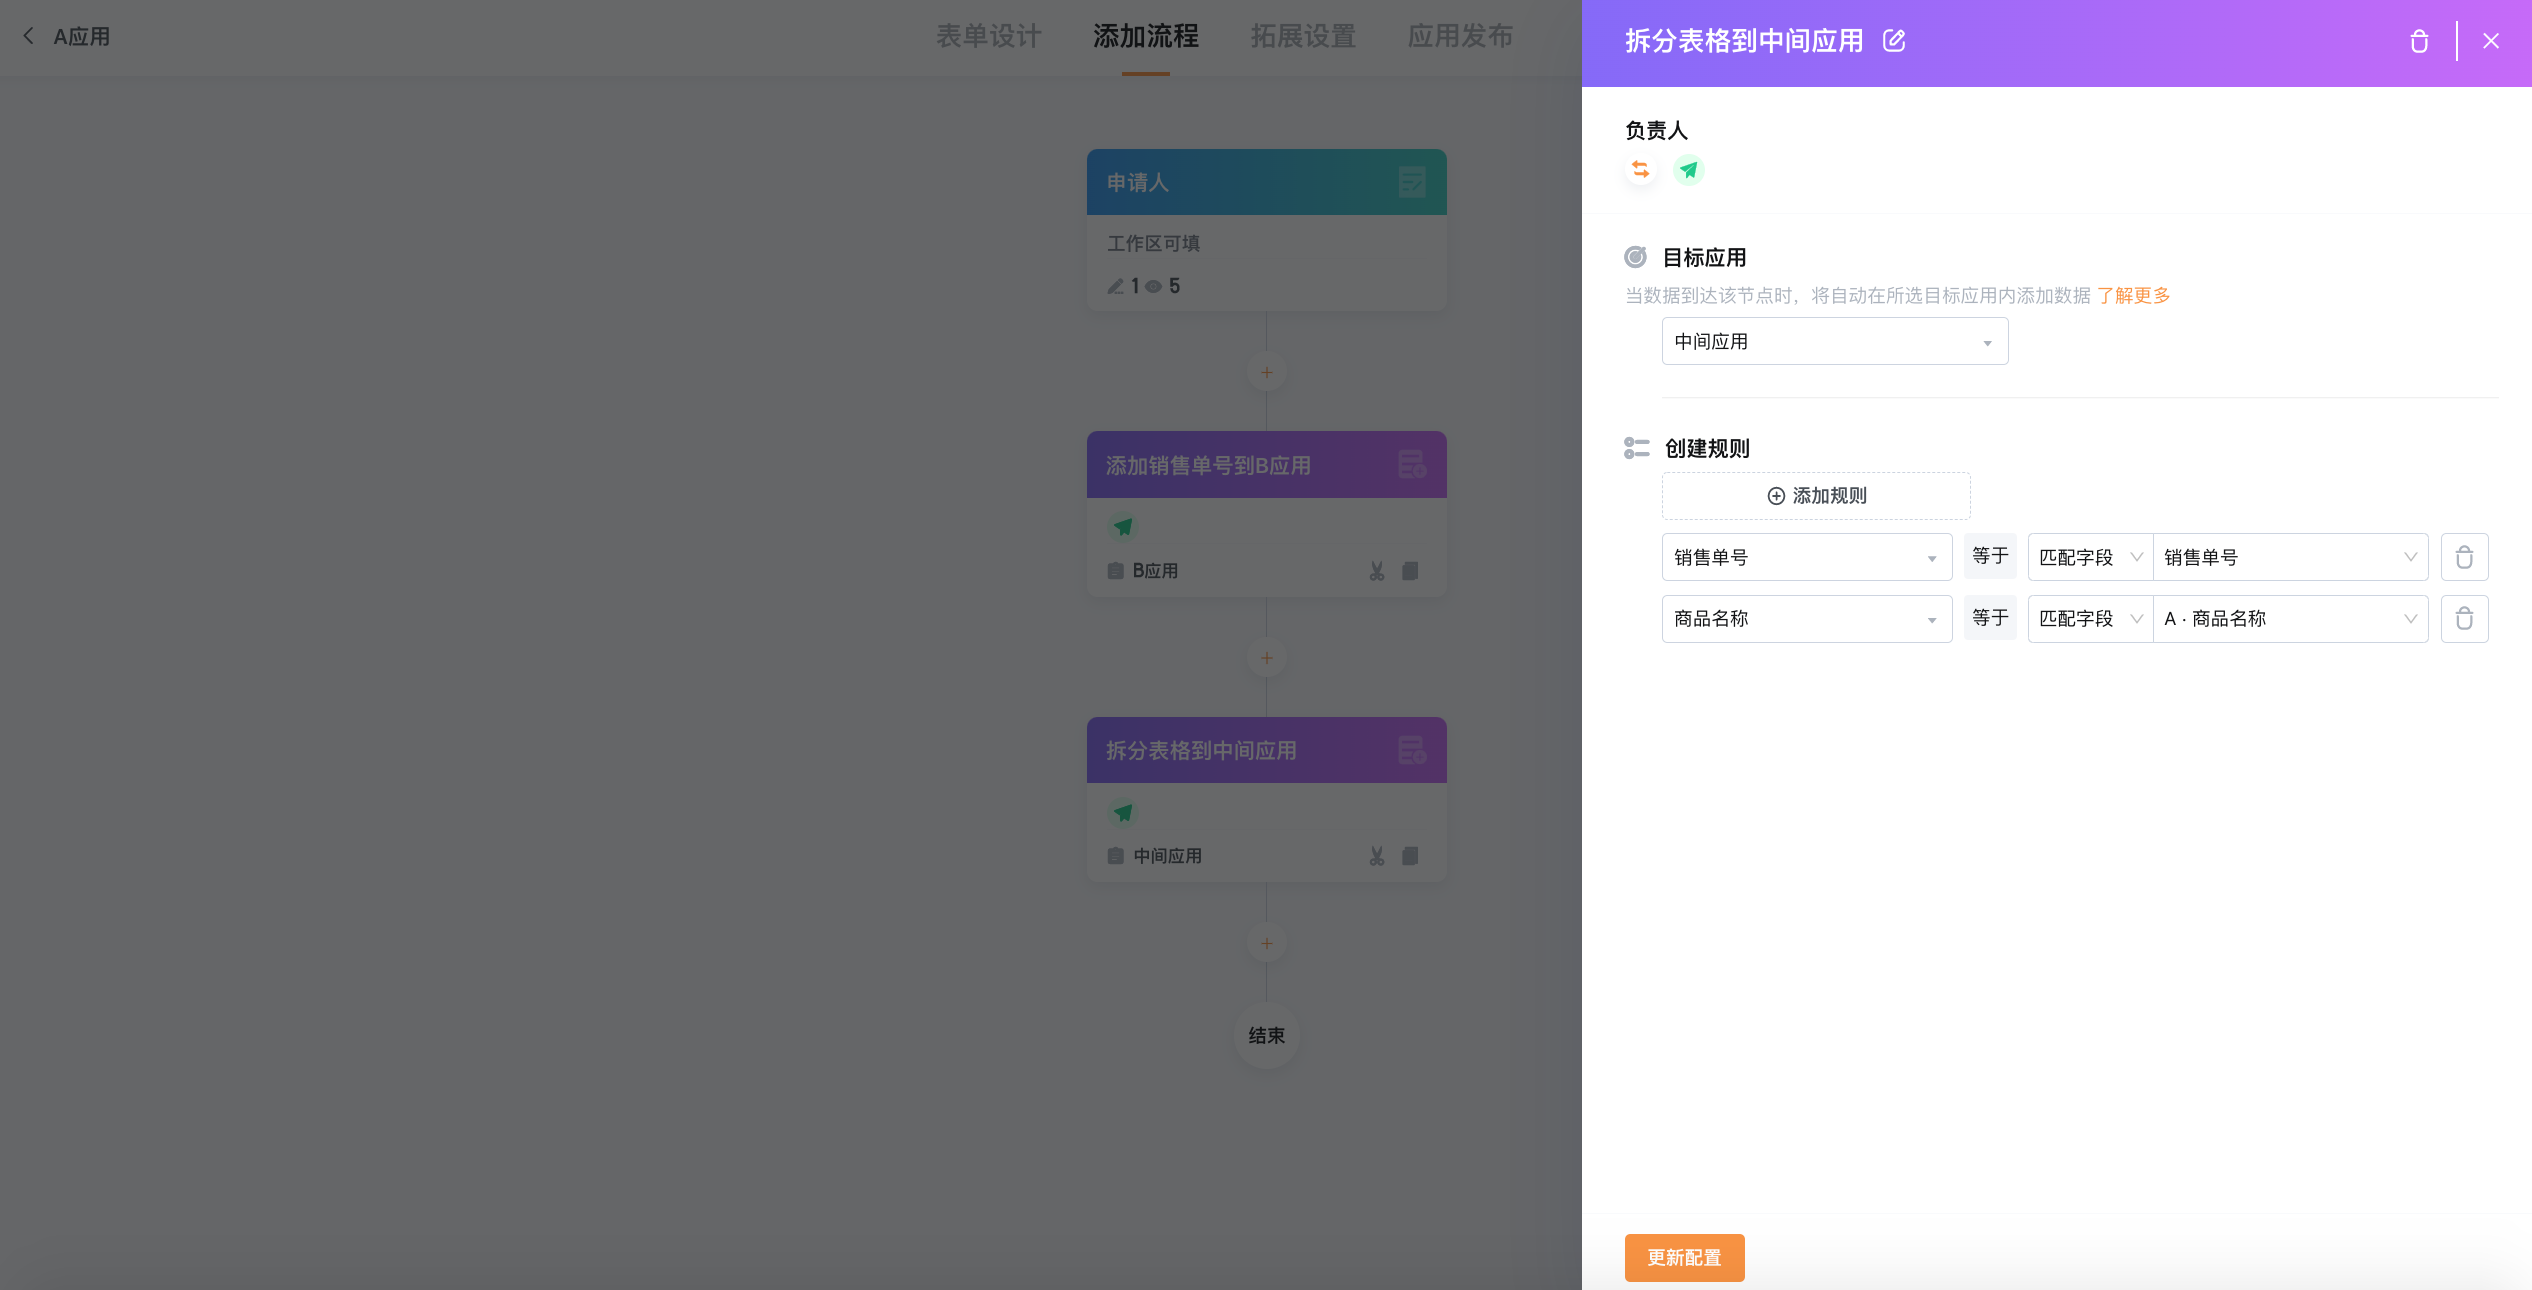Delete this node using header trash icon
Image resolution: width=2532 pixels, height=1290 pixels.
pyautogui.click(x=2419, y=41)
